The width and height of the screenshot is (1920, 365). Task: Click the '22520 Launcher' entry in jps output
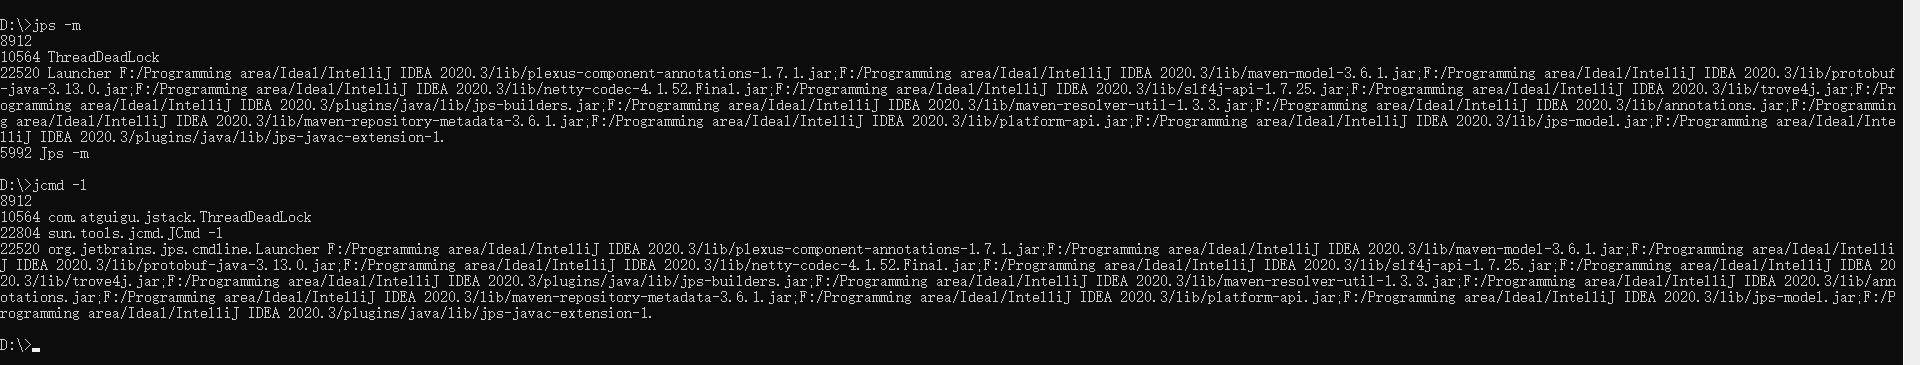[x=56, y=73]
